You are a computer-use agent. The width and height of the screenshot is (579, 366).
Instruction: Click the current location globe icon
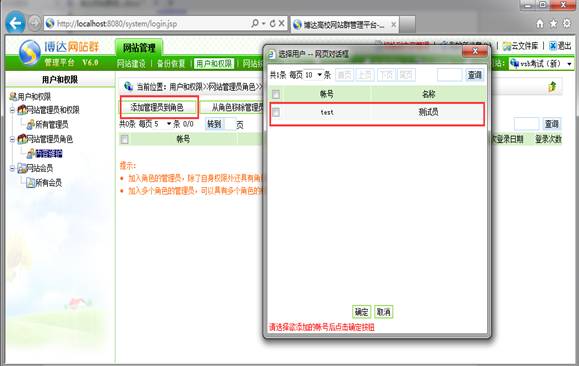click(128, 86)
